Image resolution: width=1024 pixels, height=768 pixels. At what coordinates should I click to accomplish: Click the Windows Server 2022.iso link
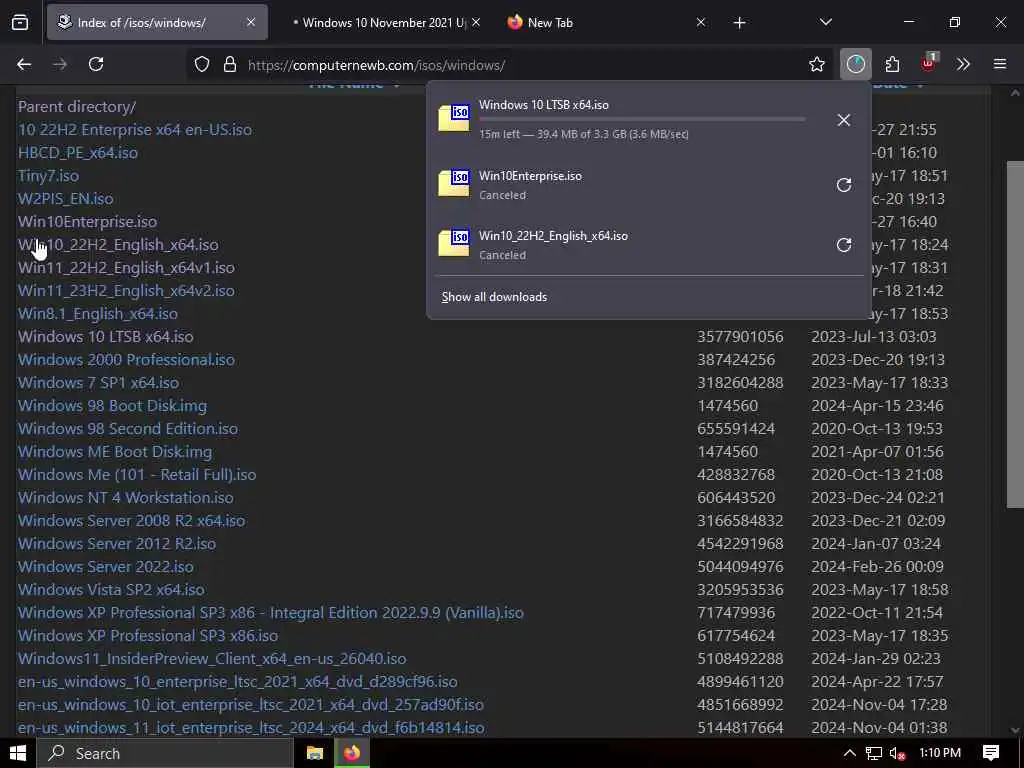(x=106, y=566)
